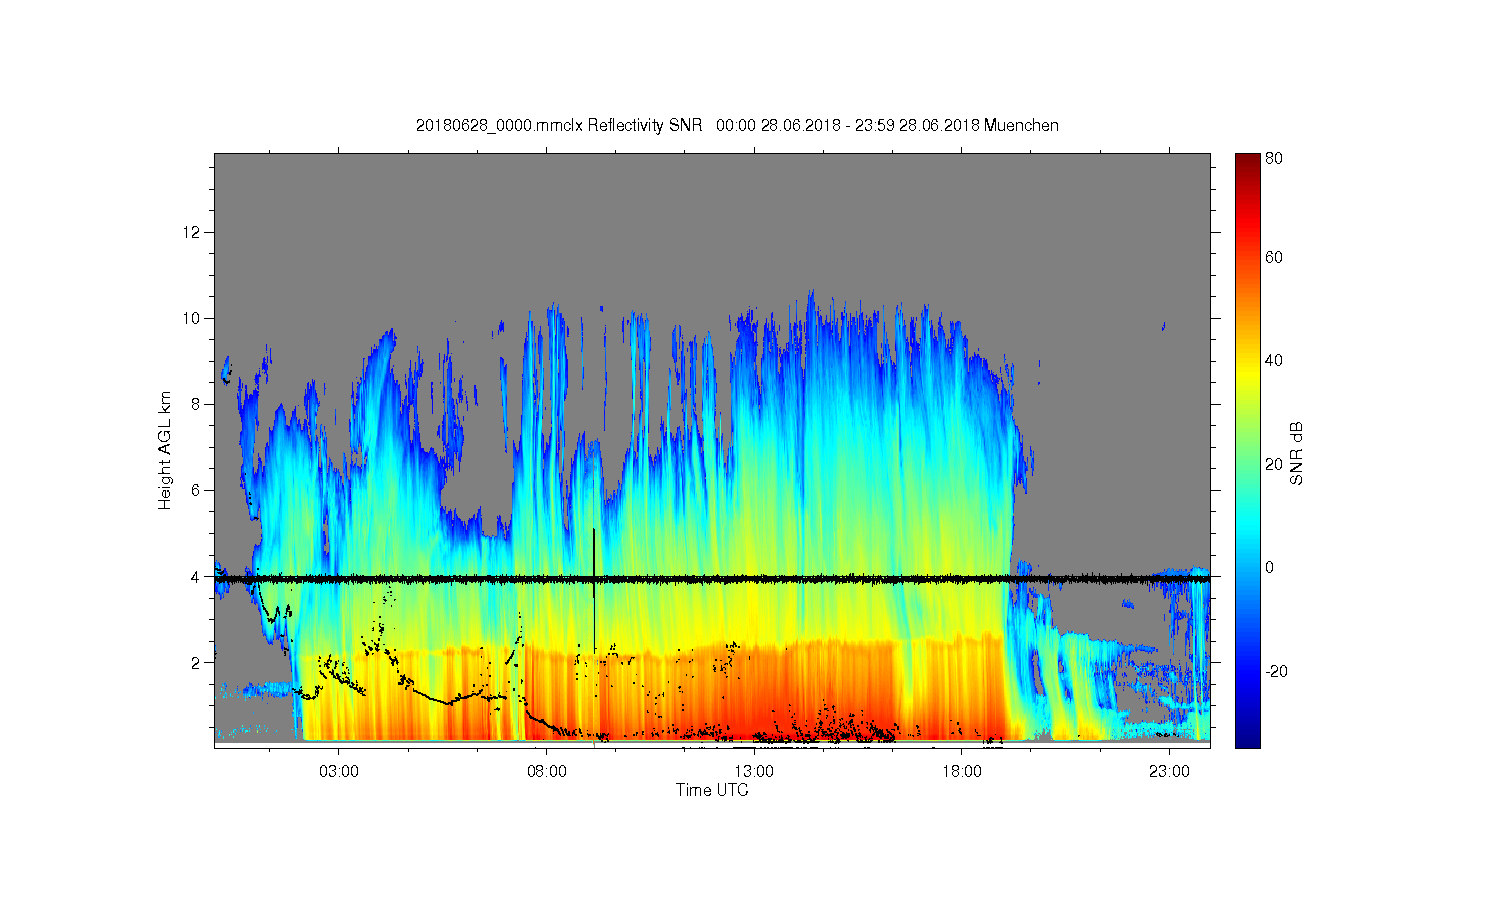The image size is (1500, 900).
Task: Click the colorbar value label 40
Action: 1274,361
